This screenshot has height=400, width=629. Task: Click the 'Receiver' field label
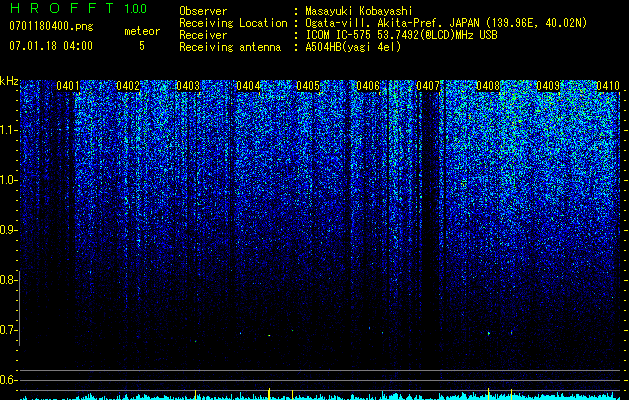(x=203, y=35)
